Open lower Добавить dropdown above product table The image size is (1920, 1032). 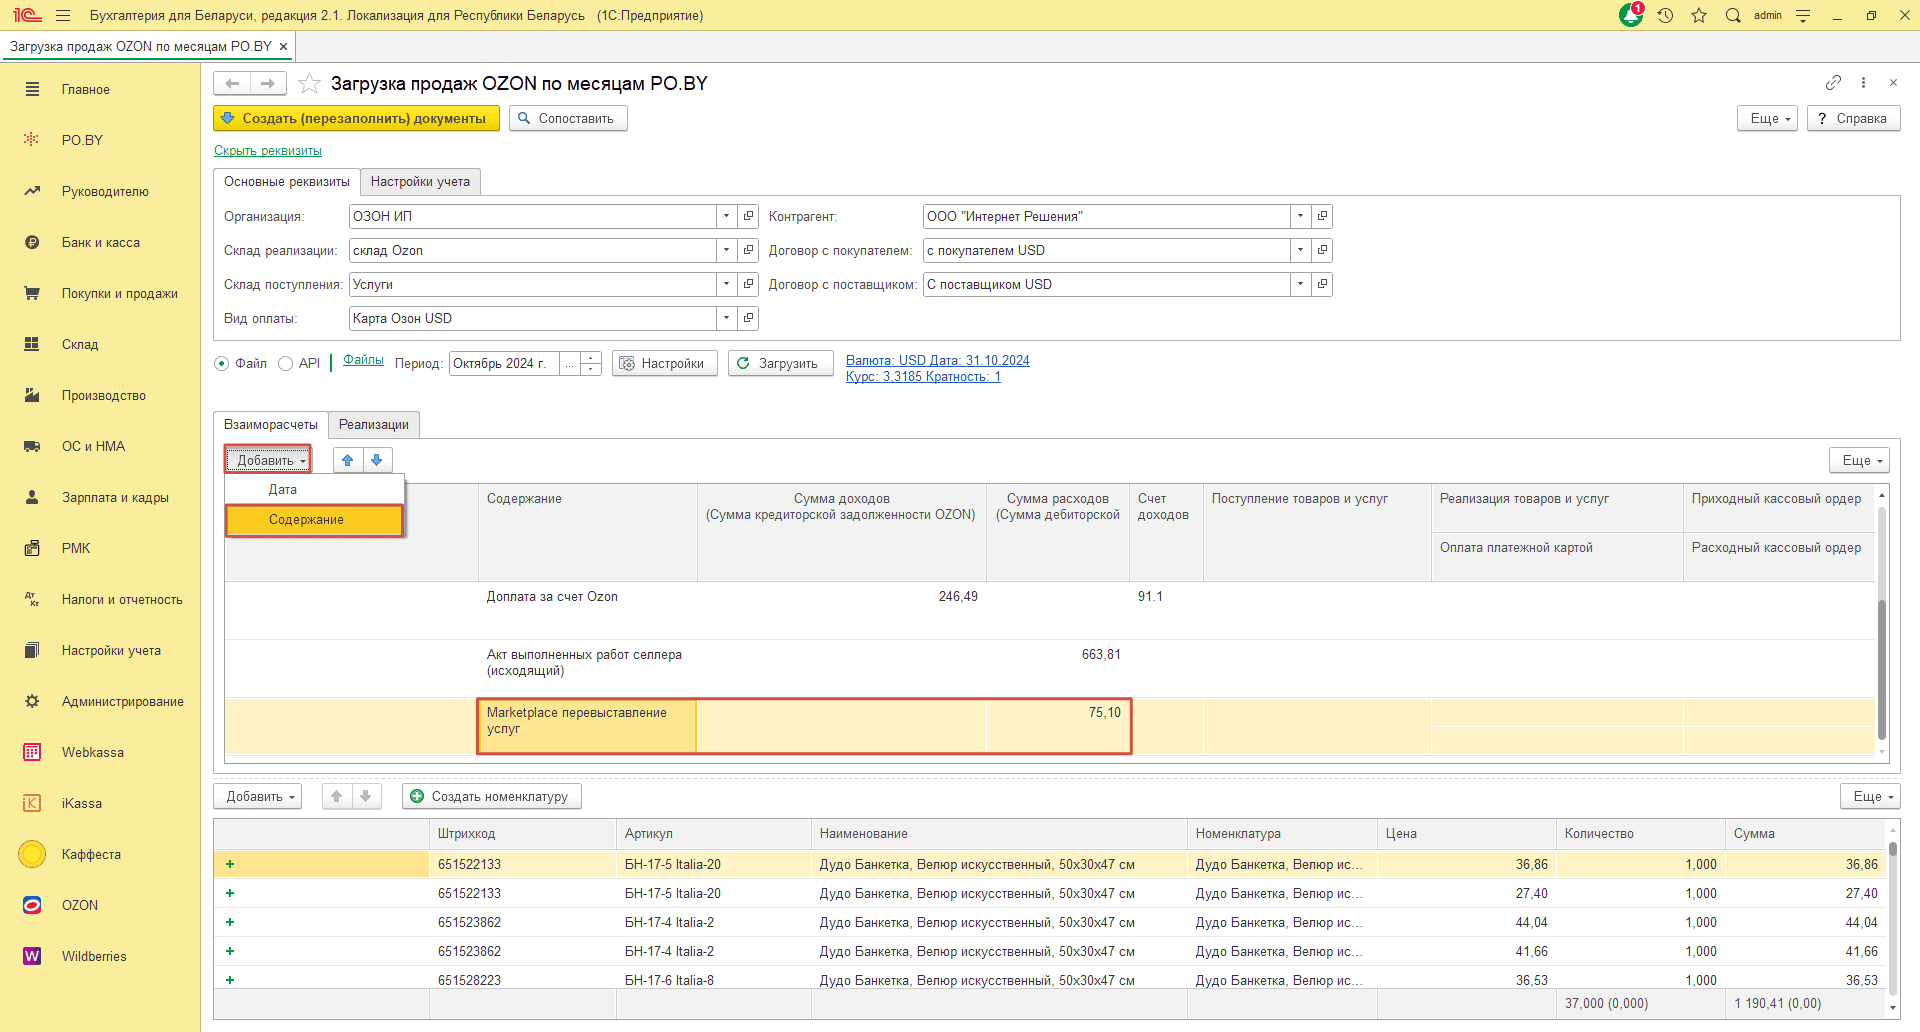pyautogui.click(x=258, y=796)
